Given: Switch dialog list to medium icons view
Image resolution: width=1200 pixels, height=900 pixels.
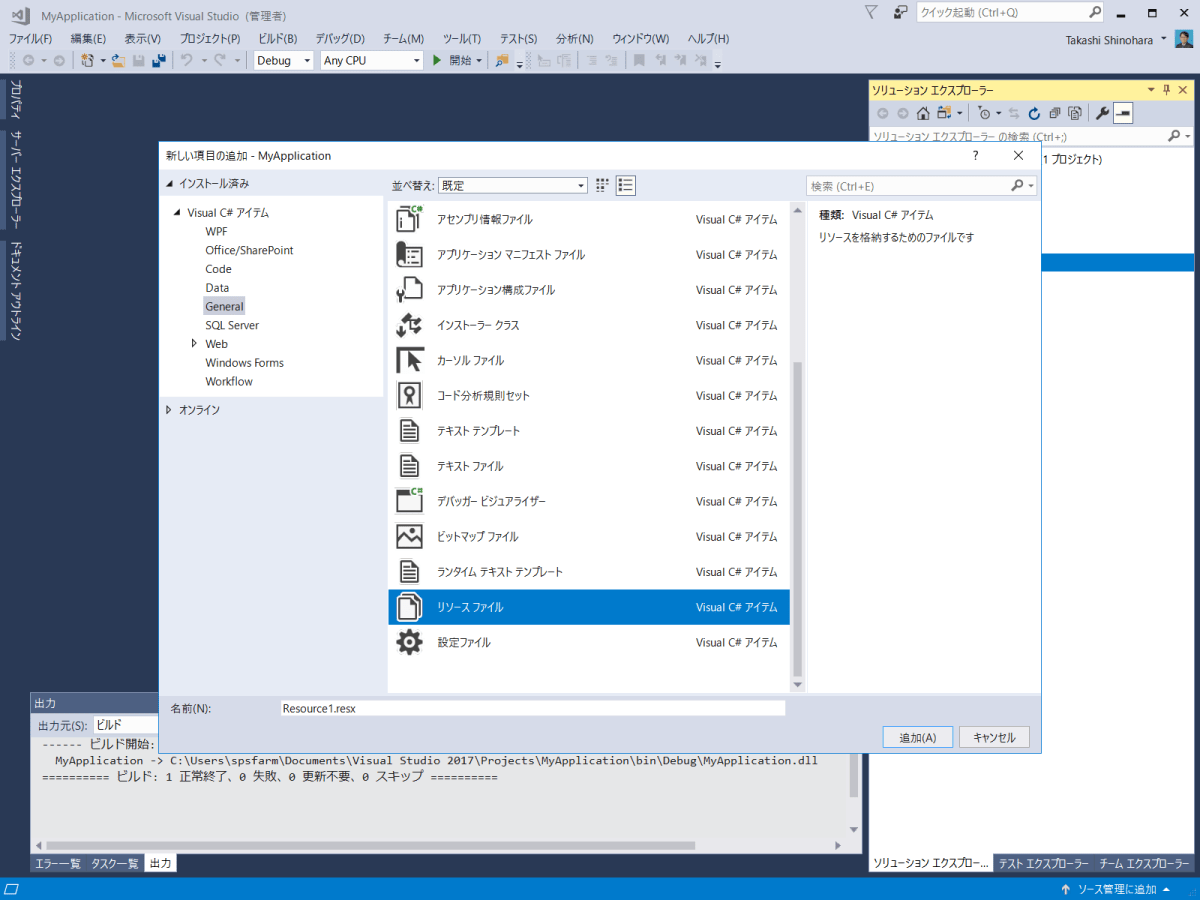Looking at the screenshot, I should tap(626, 185).
